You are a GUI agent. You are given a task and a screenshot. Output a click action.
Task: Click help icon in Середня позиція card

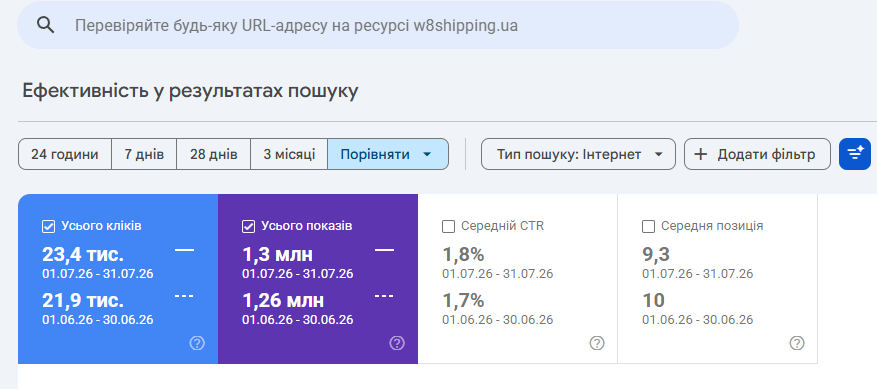[x=796, y=343]
